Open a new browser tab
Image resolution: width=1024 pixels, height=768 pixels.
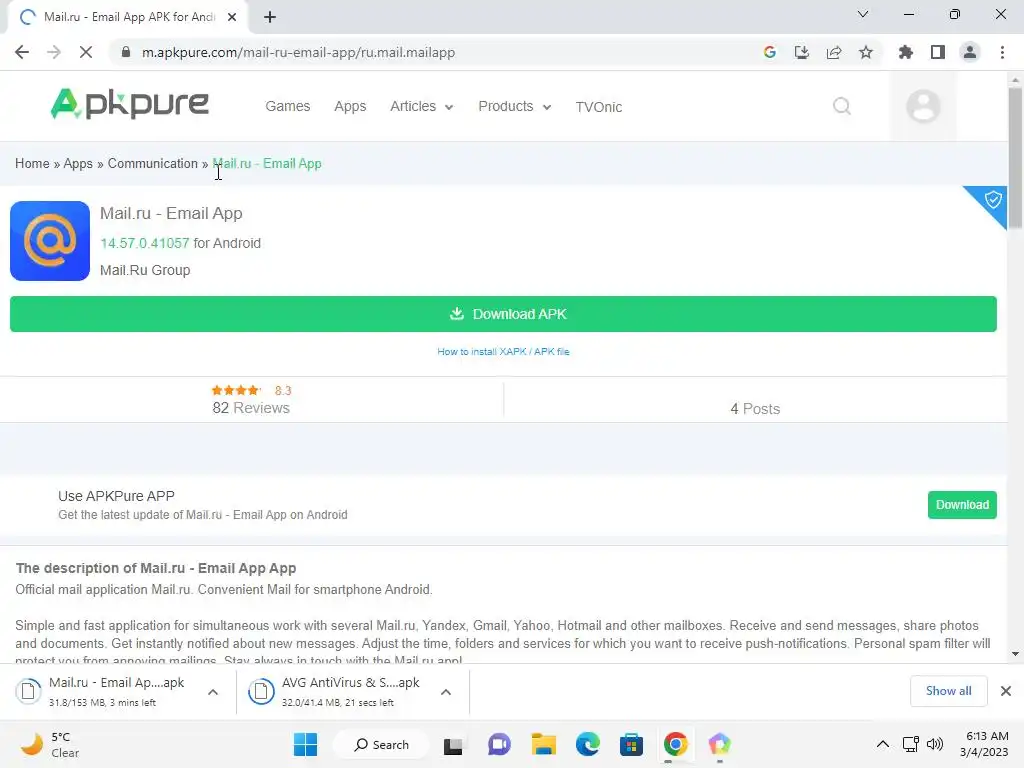click(x=270, y=17)
